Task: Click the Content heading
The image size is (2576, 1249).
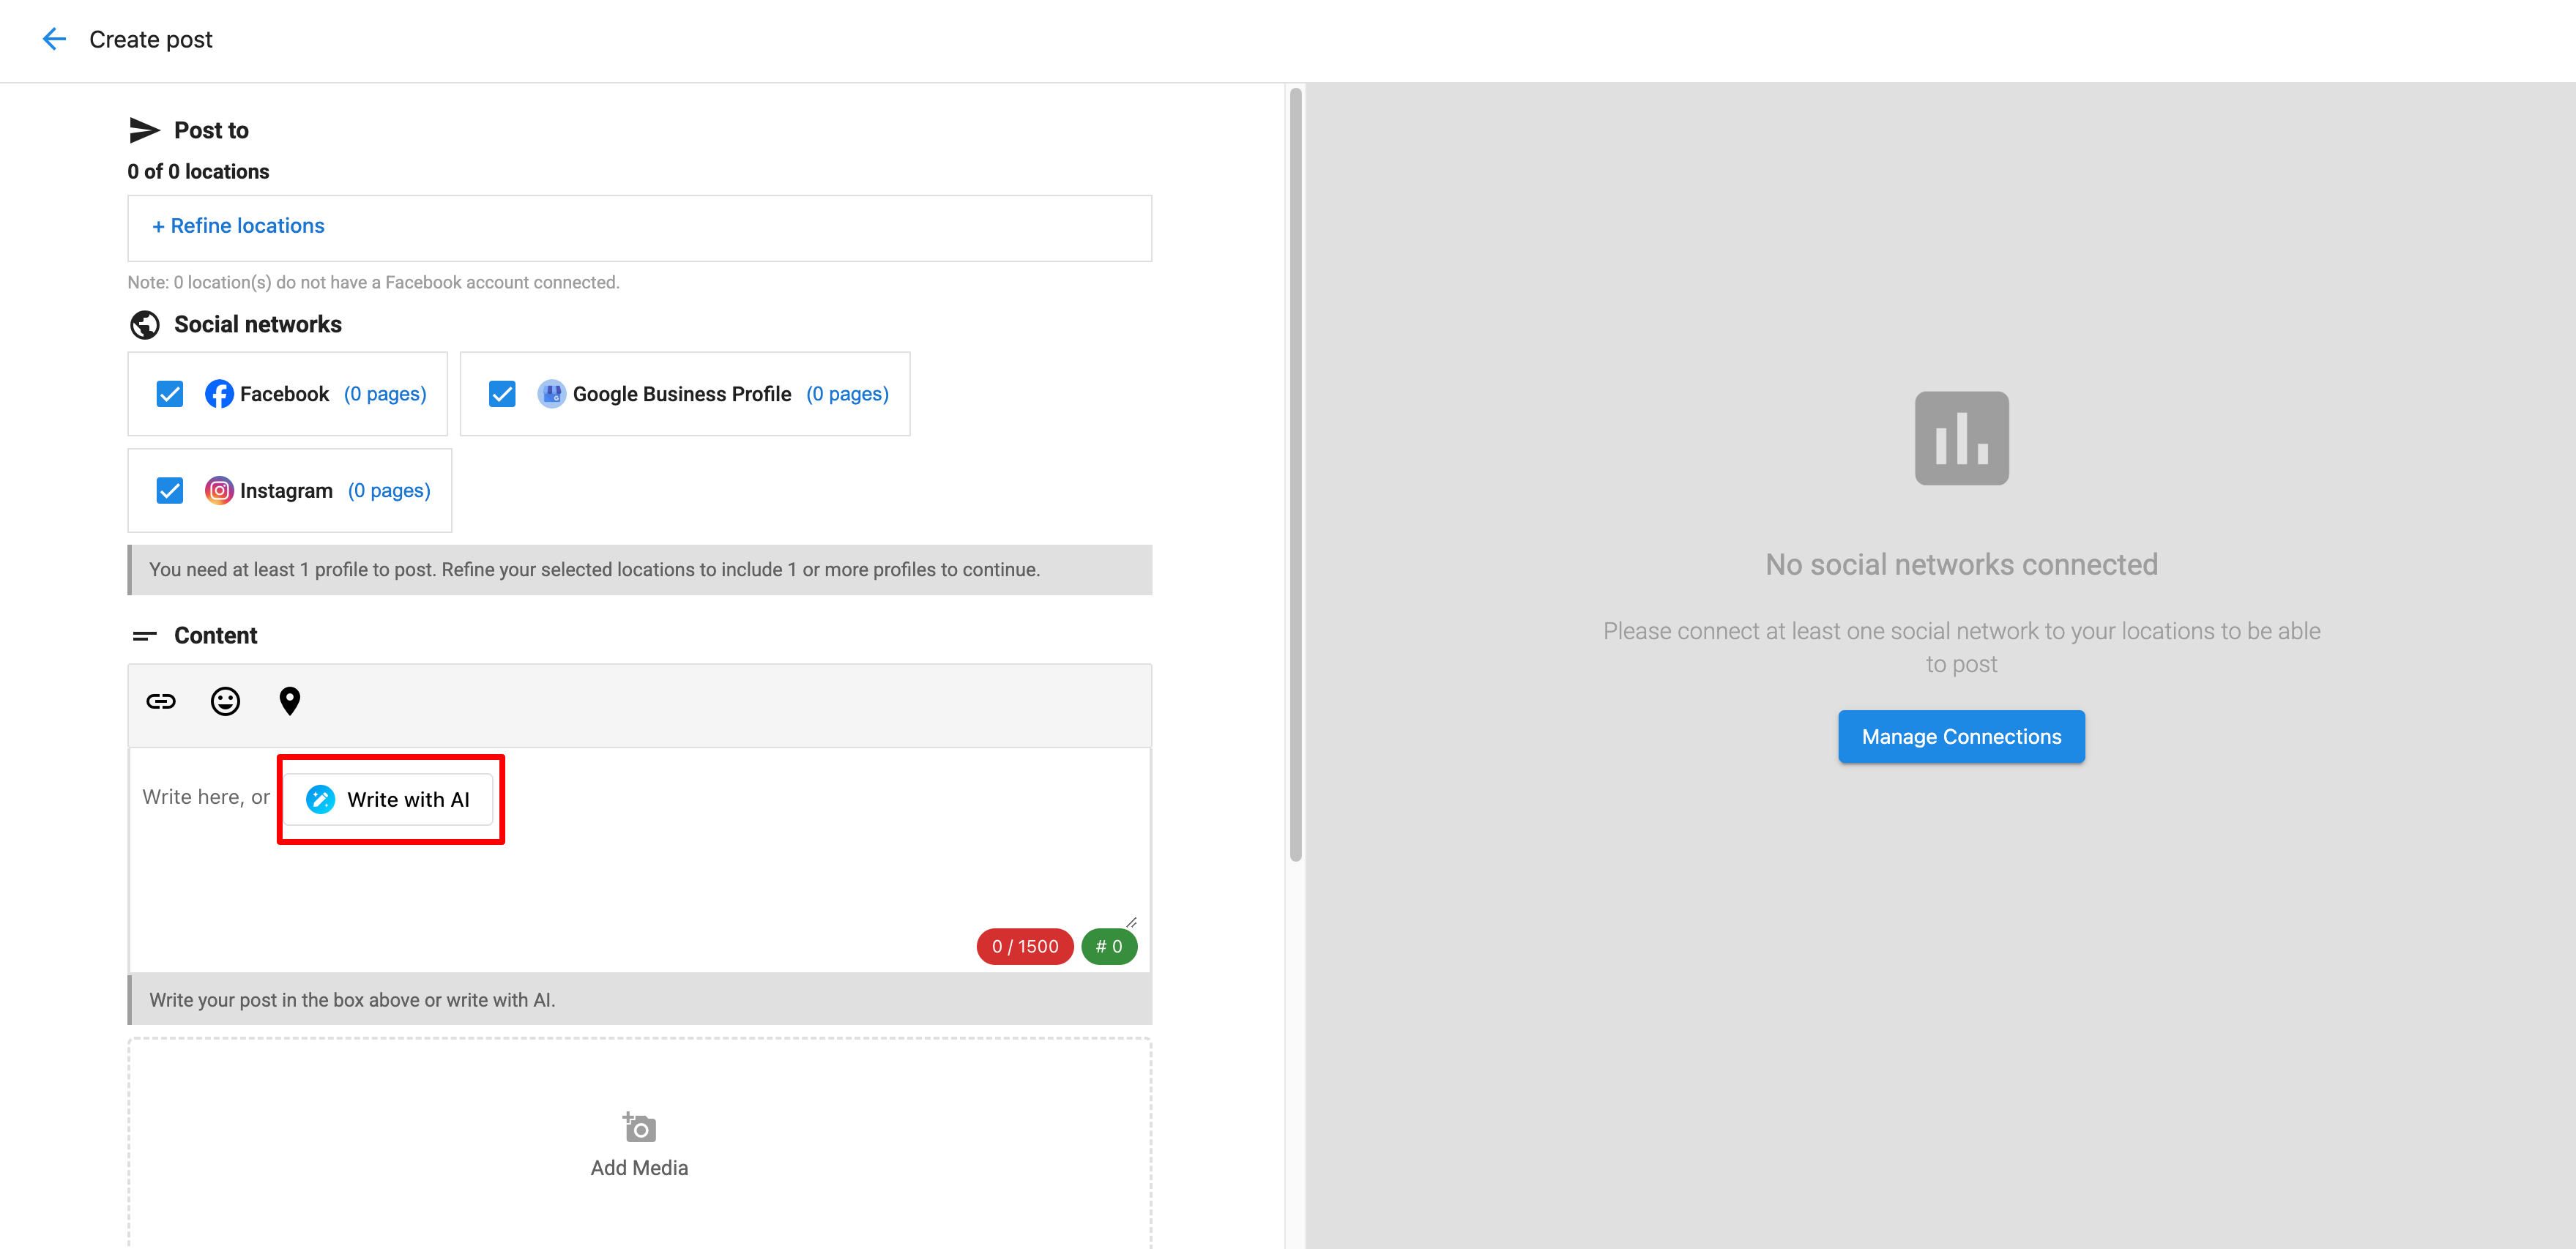Action: [x=215, y=636]
